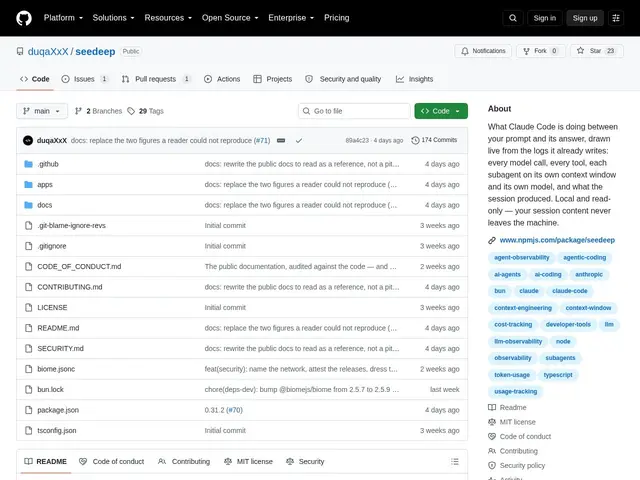Open the 0.31.2 commit message
This screenshot has height=480, width=640.
point(214,410)
